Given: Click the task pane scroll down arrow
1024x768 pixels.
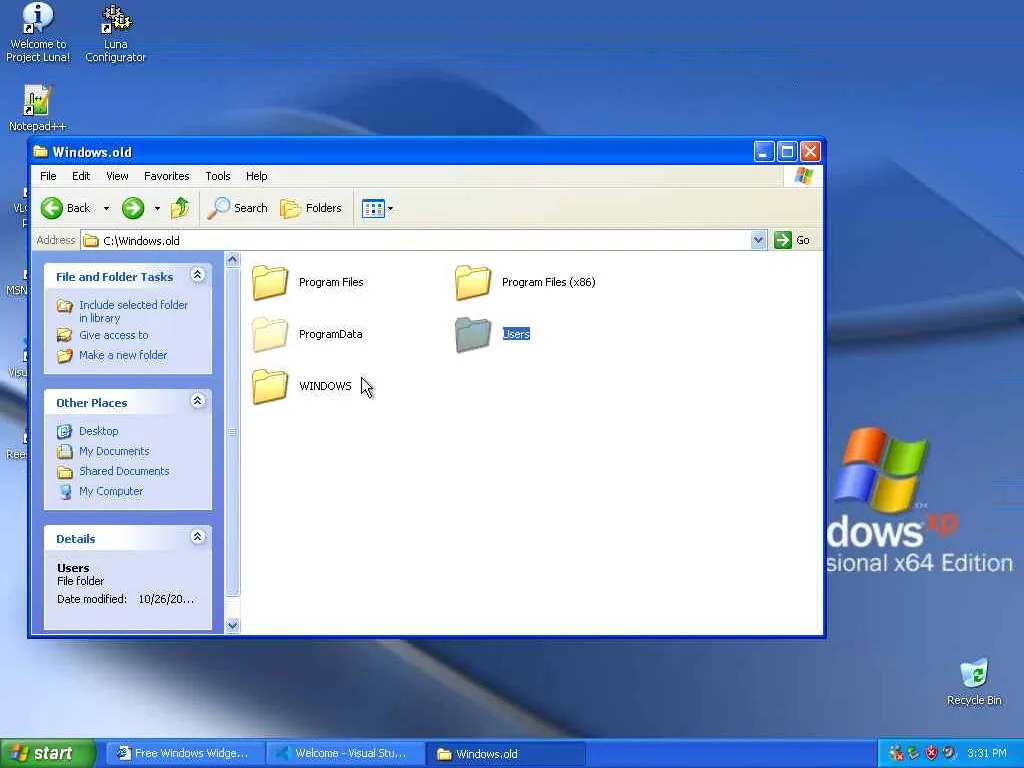Looking at the screenshot, I should pyautogui.click(x=232, y=625).
